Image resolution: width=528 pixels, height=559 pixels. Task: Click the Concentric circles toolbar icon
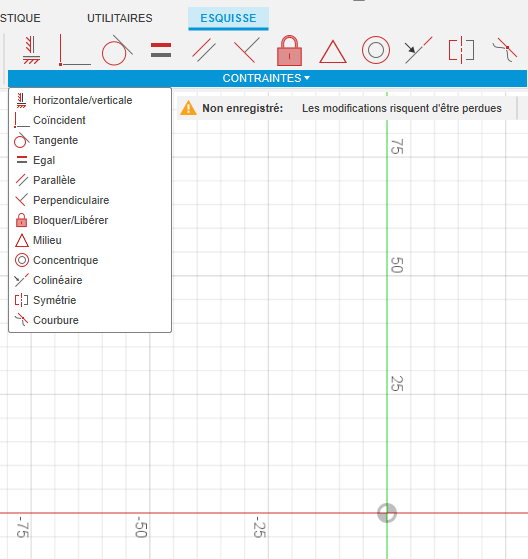[x=376, y=50]
